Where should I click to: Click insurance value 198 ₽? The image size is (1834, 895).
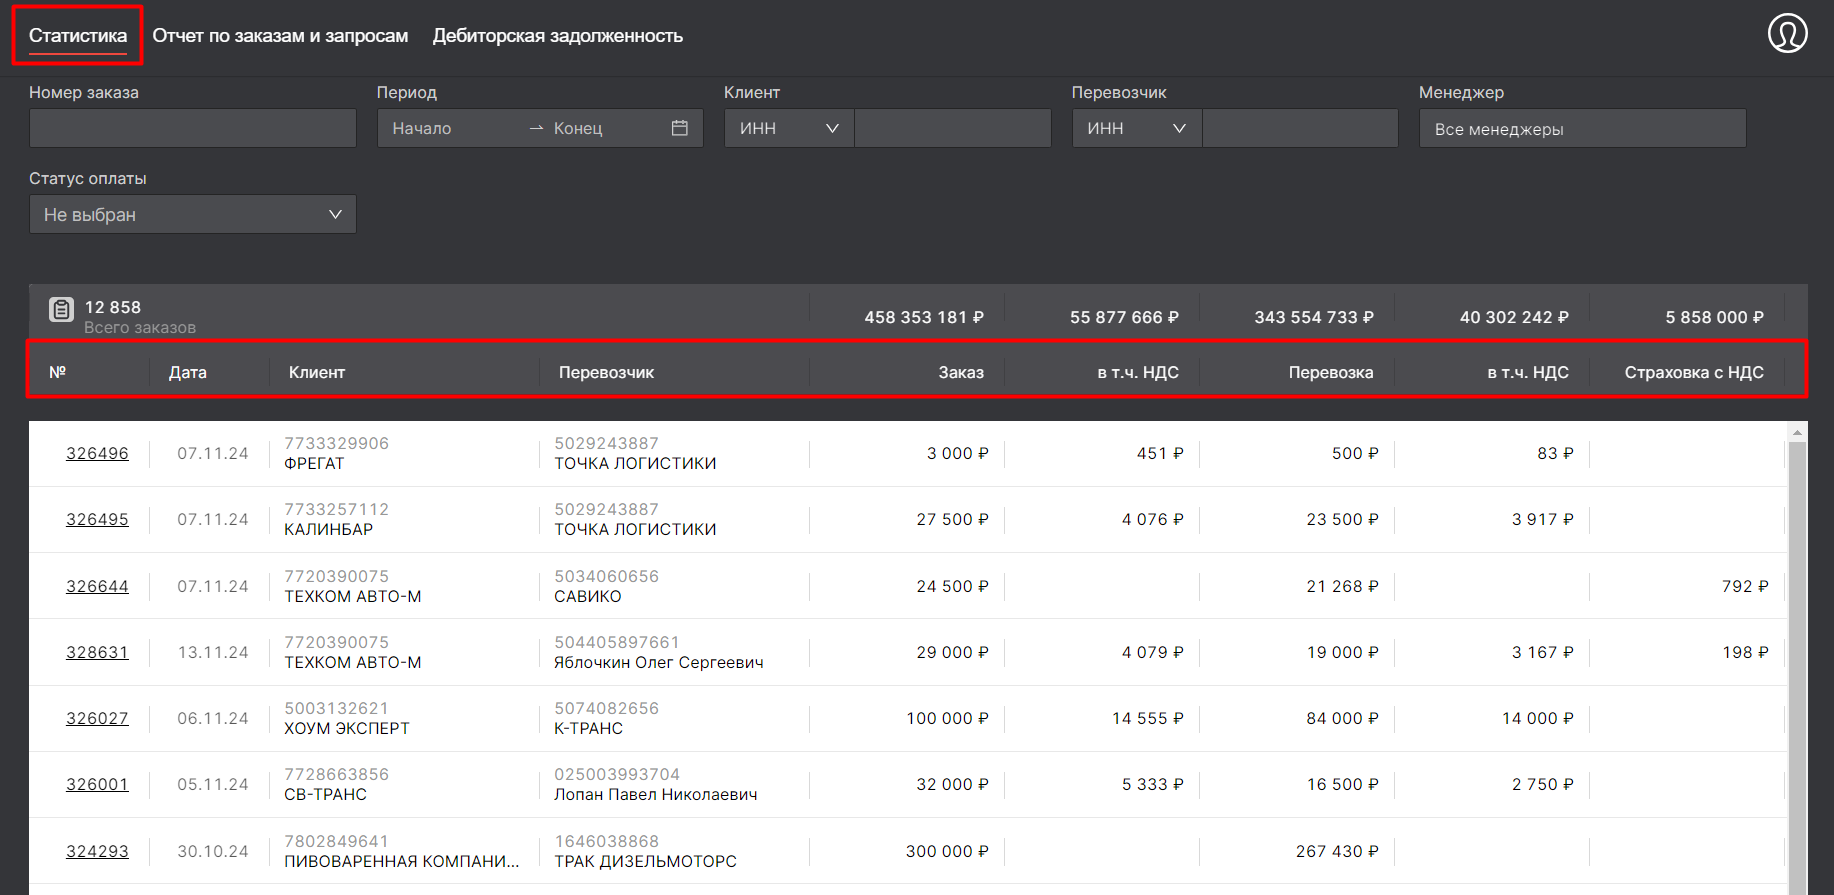click(1745, 652)
